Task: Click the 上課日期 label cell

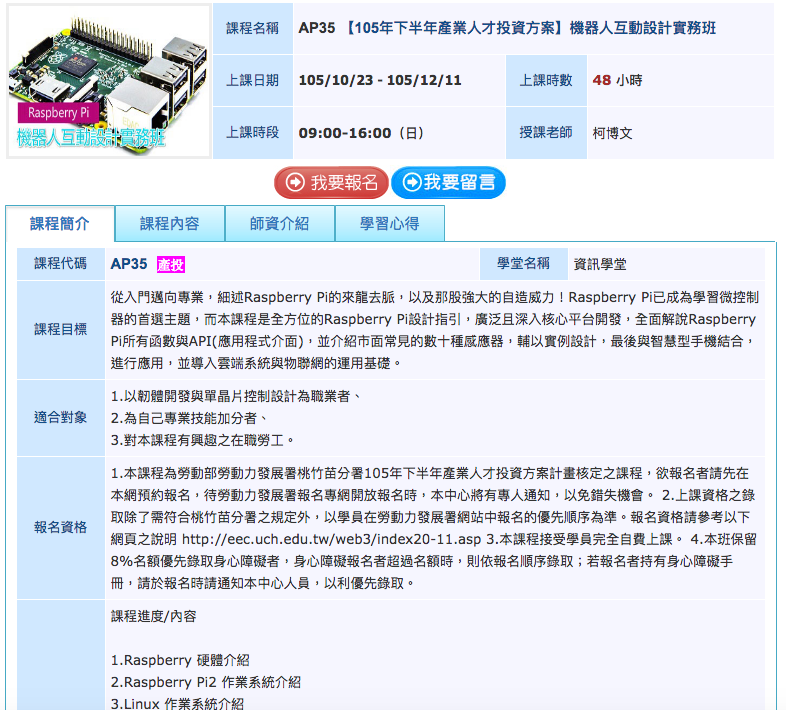Action: pos(253,81)
